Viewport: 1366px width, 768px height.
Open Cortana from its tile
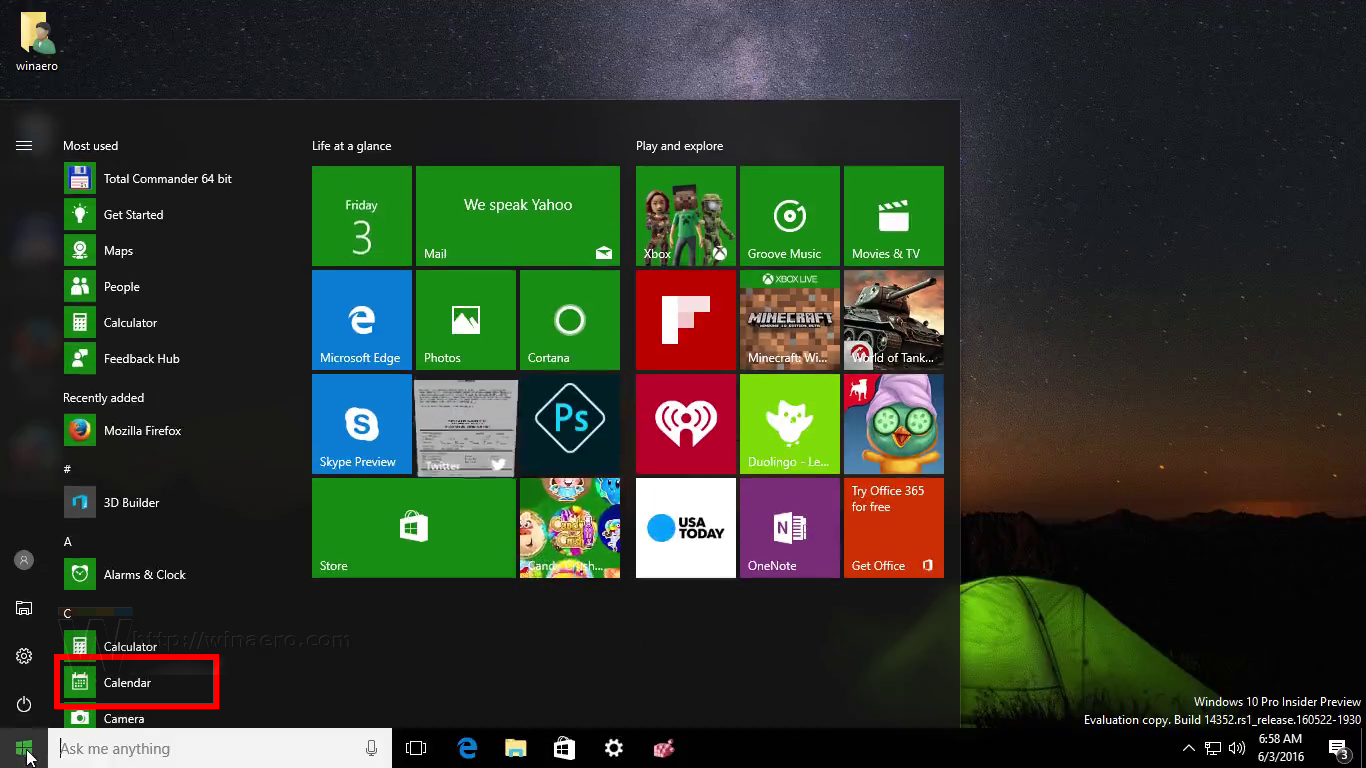(x=569, y=319)
